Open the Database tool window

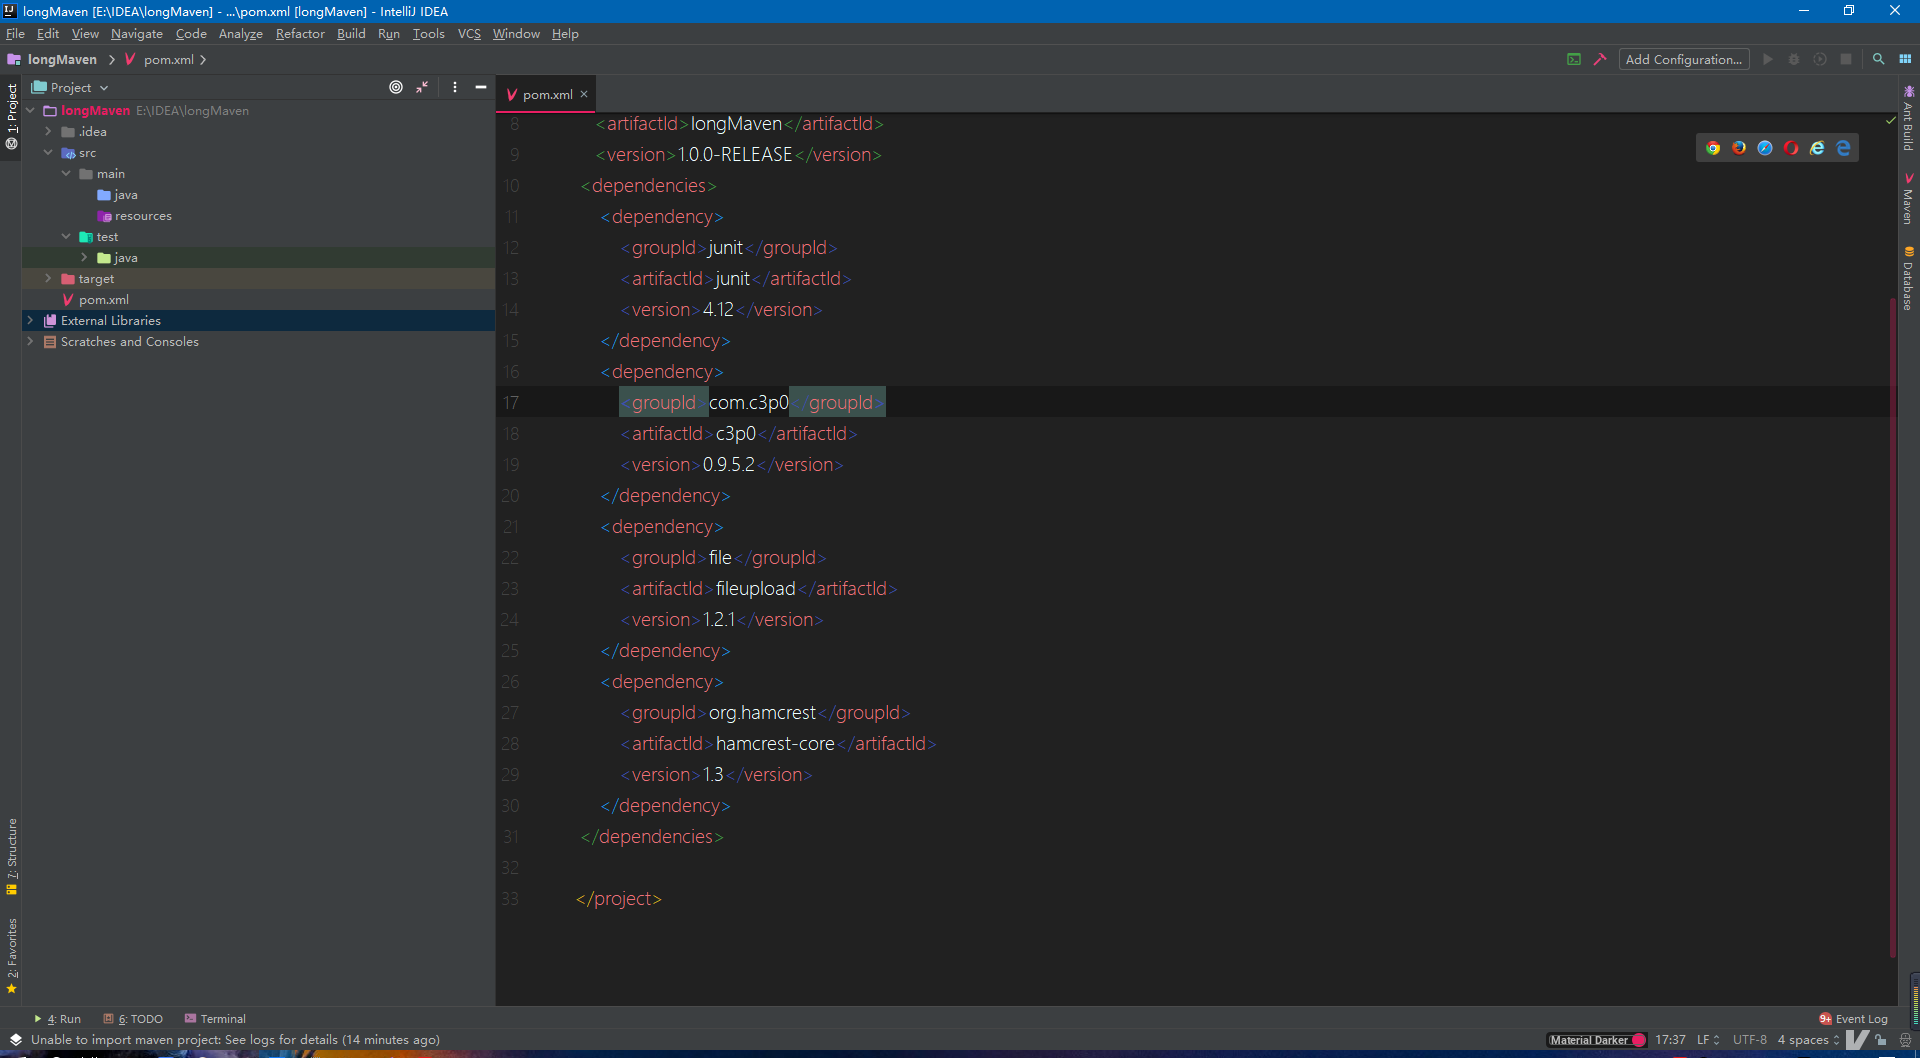[x=1908, y=279]
